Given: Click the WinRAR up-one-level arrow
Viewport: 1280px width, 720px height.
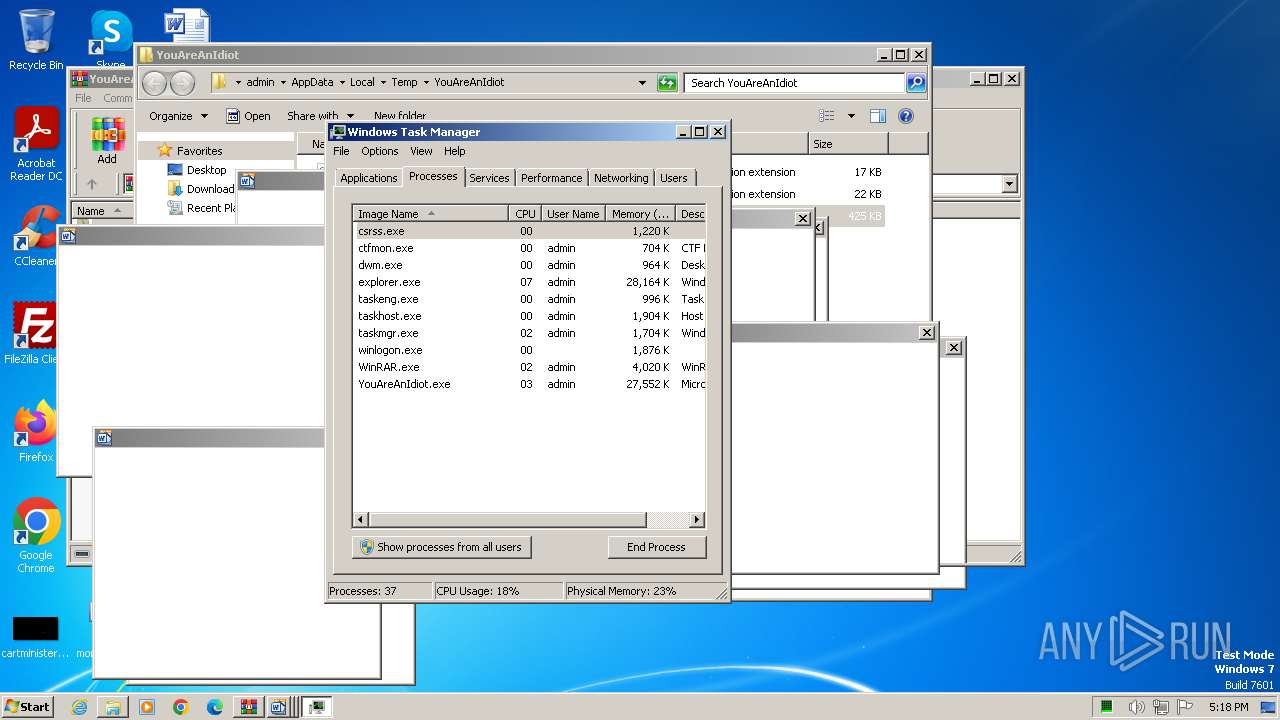Looking at the screenshot, I should [x=92, y=184].
